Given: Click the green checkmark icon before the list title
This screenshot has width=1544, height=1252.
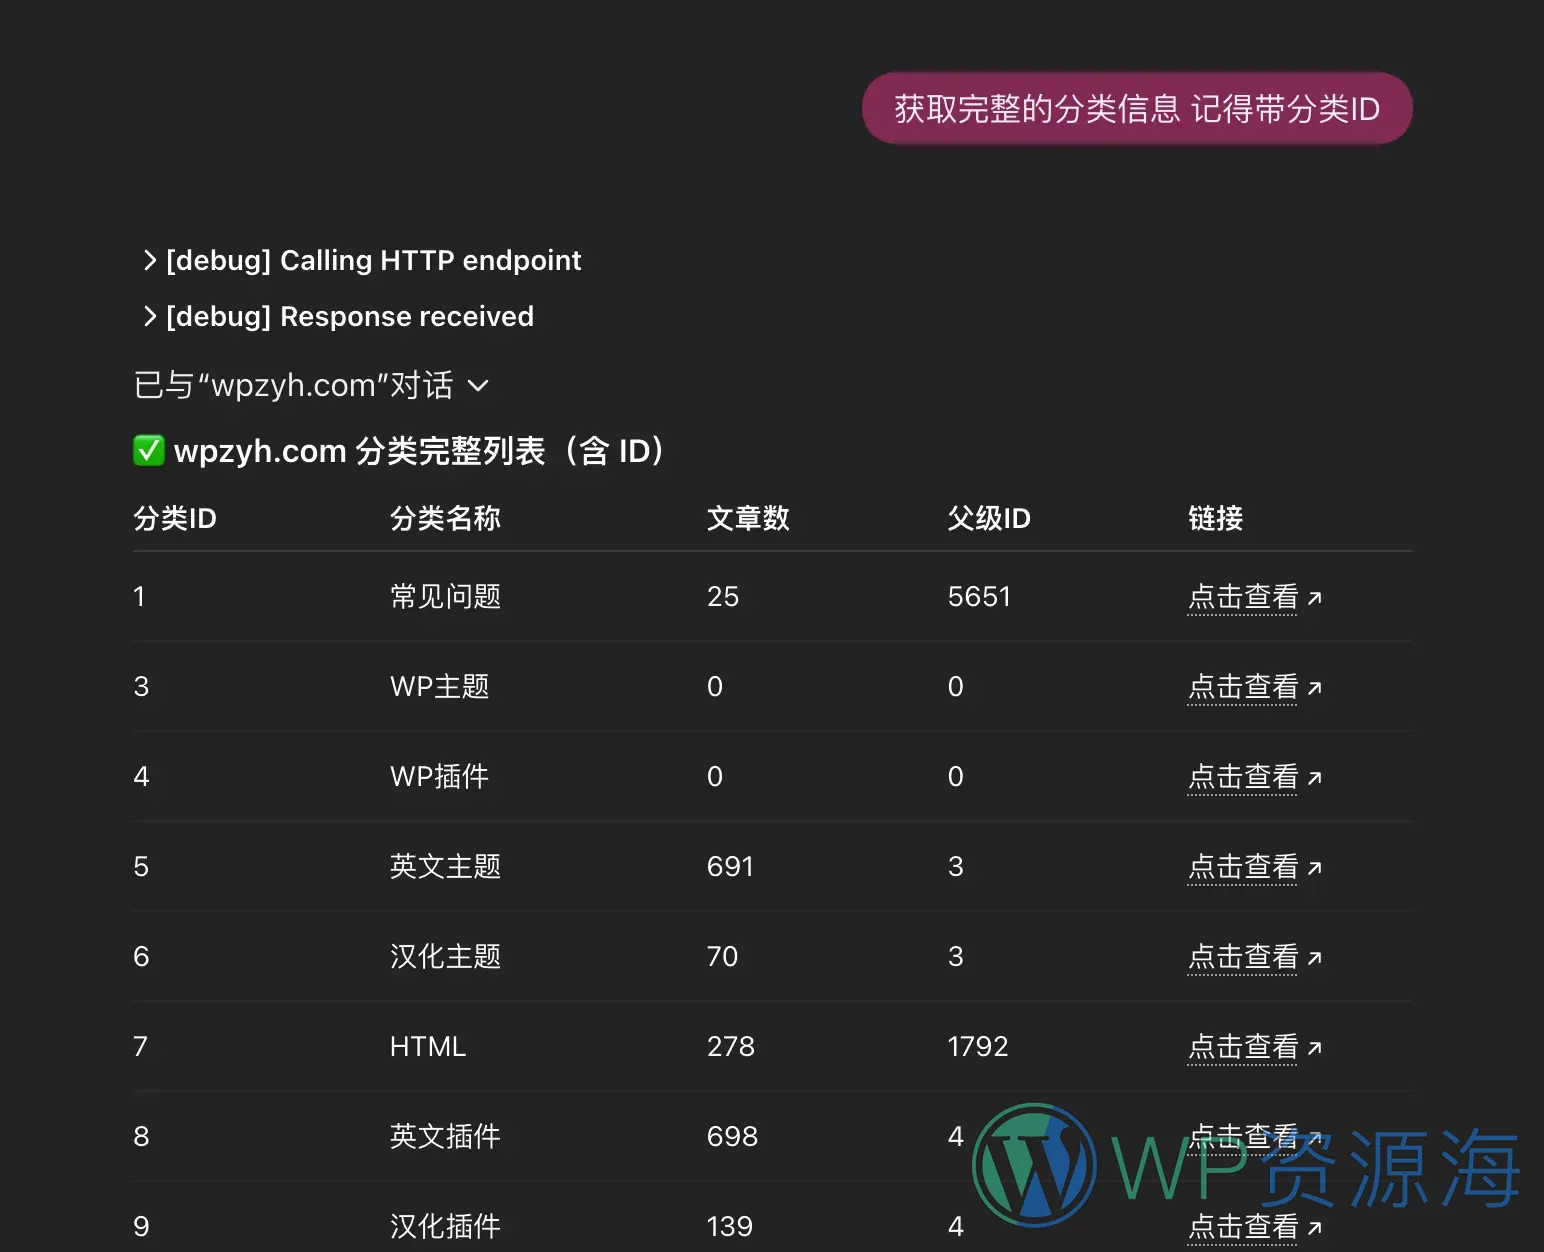Looking at the screenshot, I should click(148, 451).
